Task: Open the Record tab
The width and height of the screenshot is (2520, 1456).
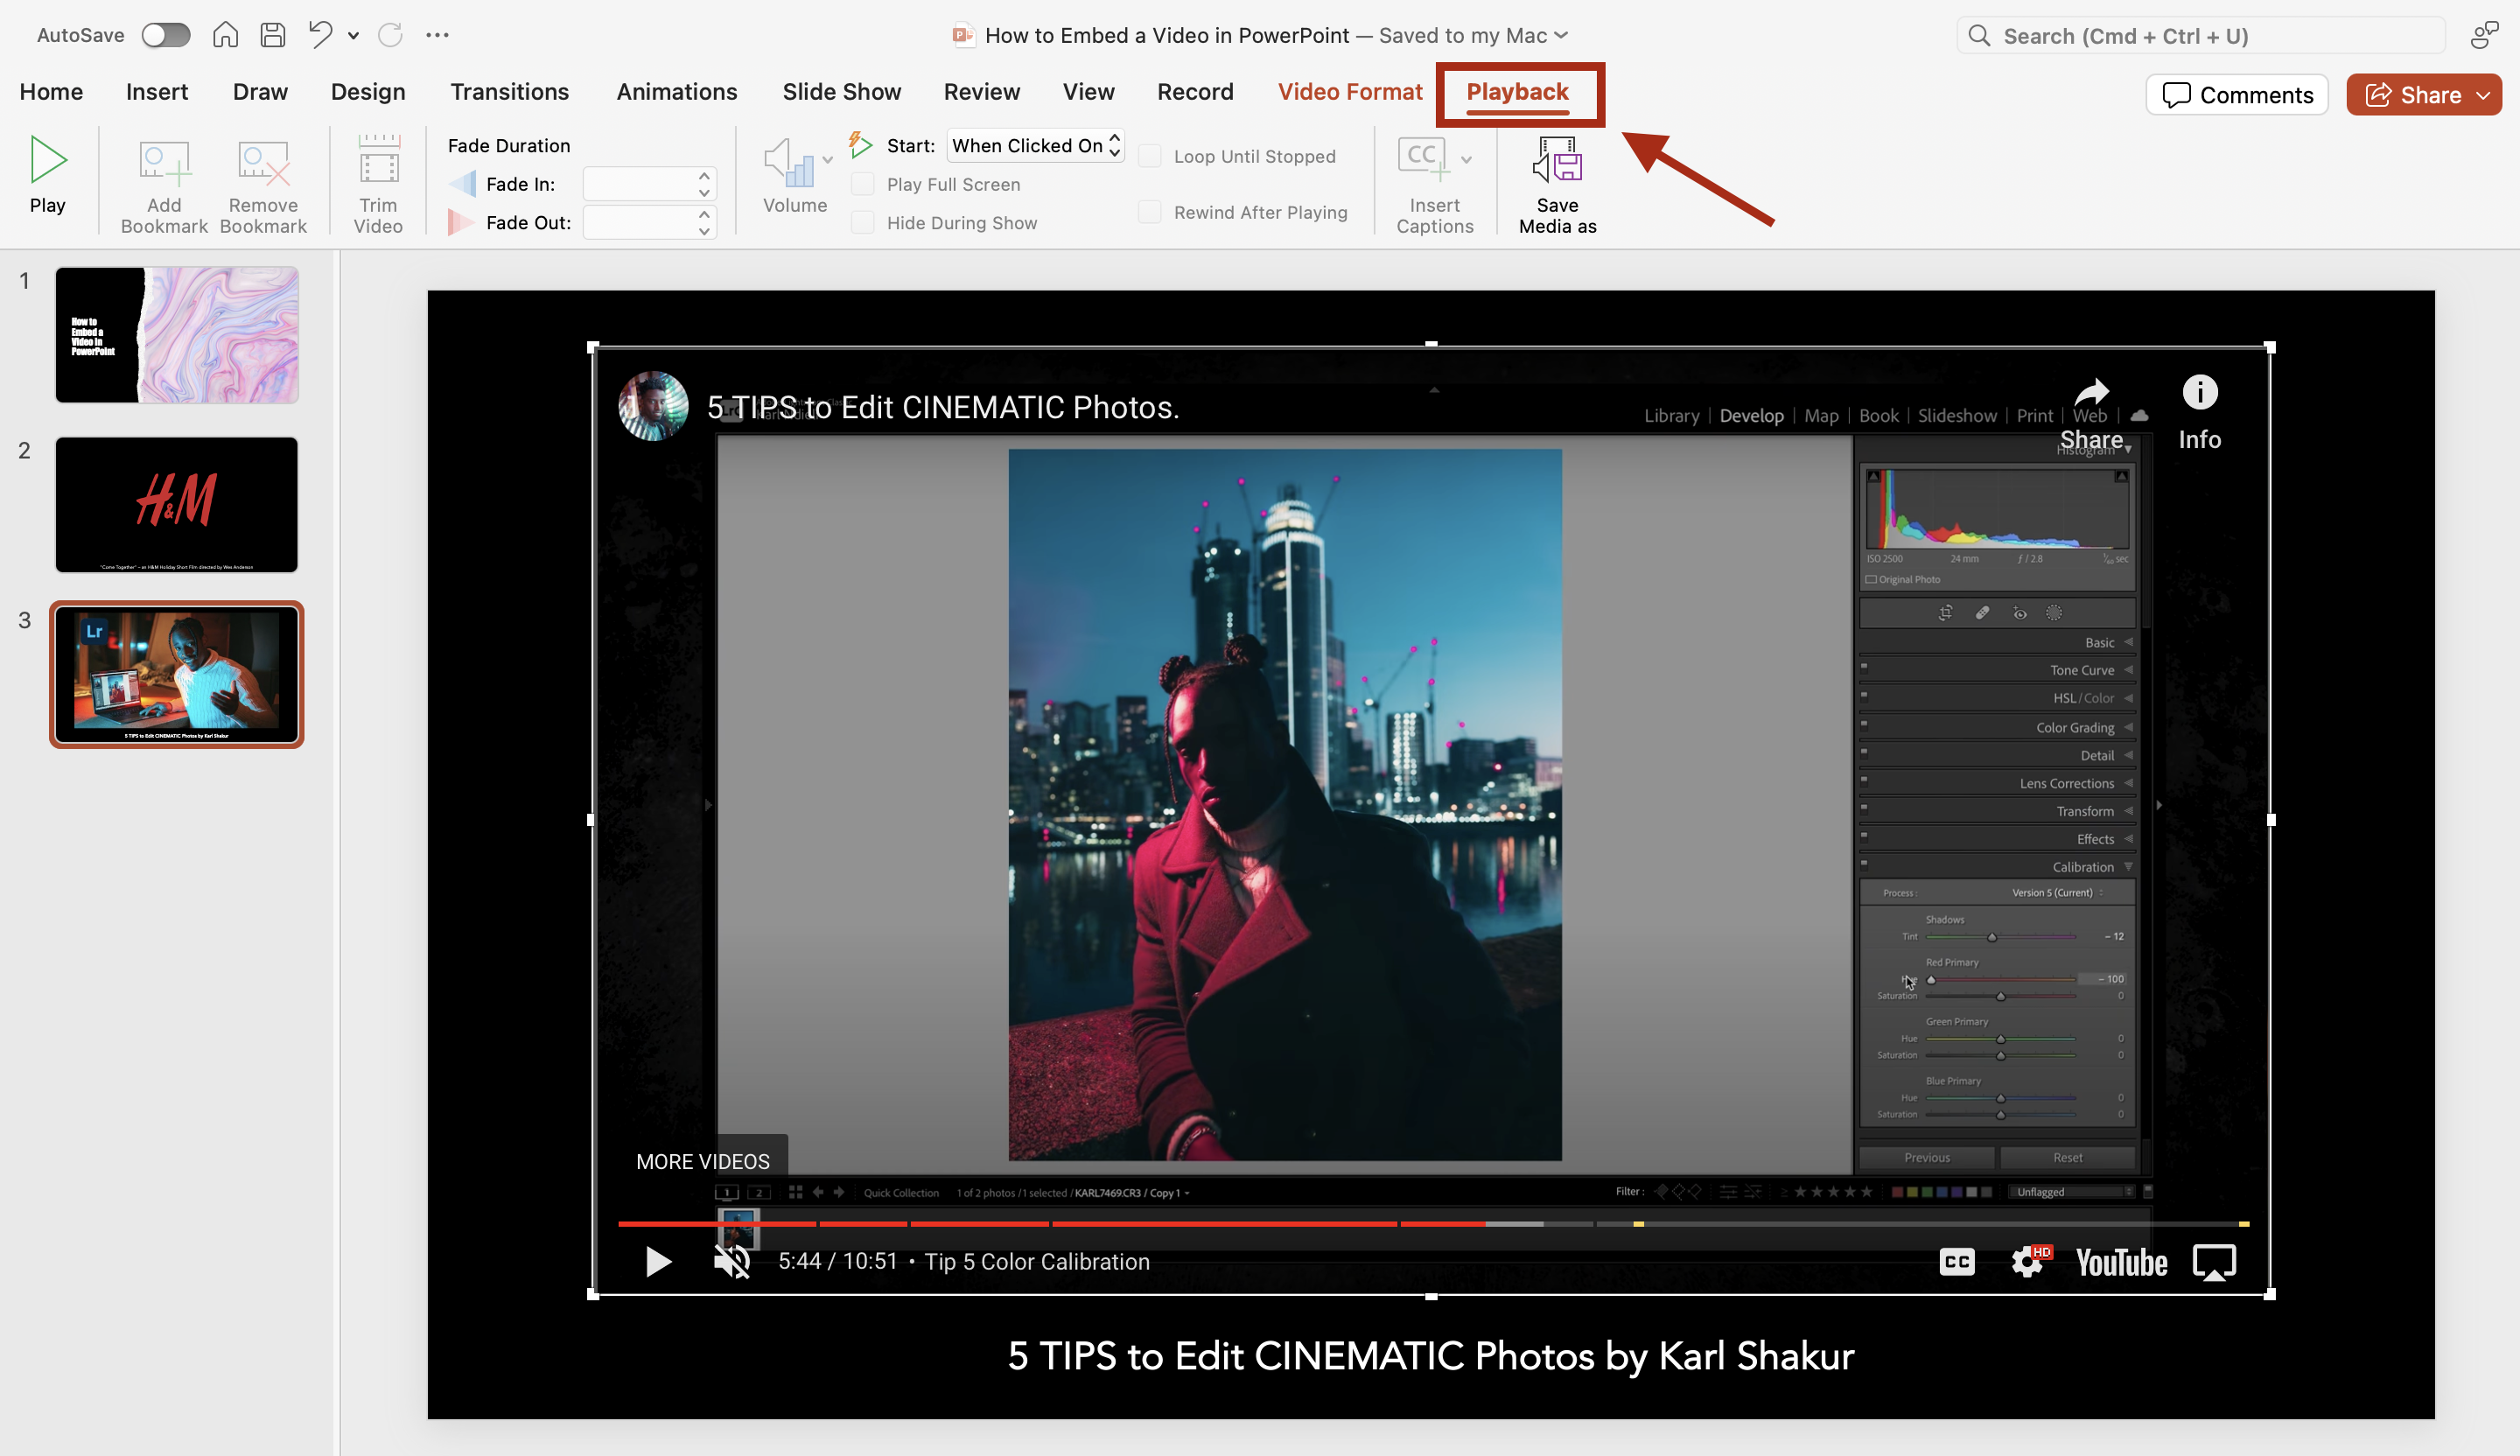Action: point(1195,92)
